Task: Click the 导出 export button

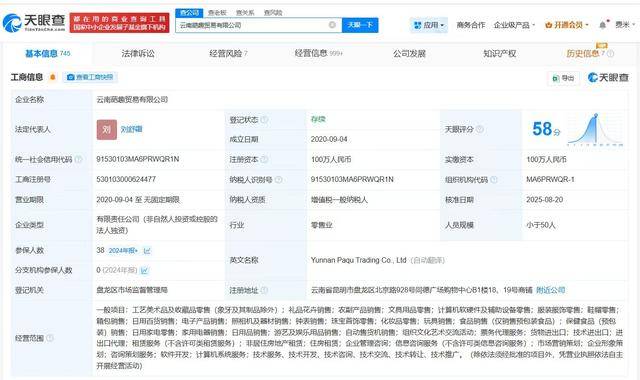Action: tap(563, 78)
